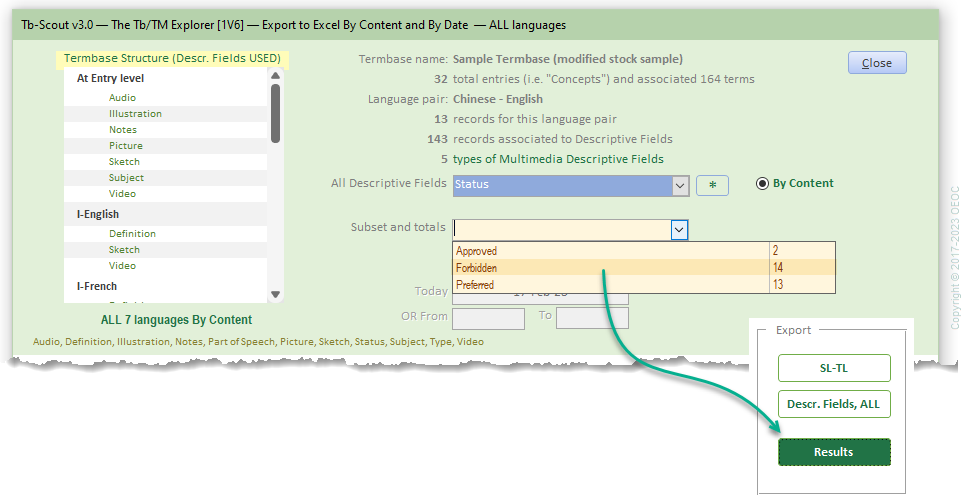Screen dimensions: 972x504
Task: Click the asterisk button beside Status field
Action: [x=712, y=185]
